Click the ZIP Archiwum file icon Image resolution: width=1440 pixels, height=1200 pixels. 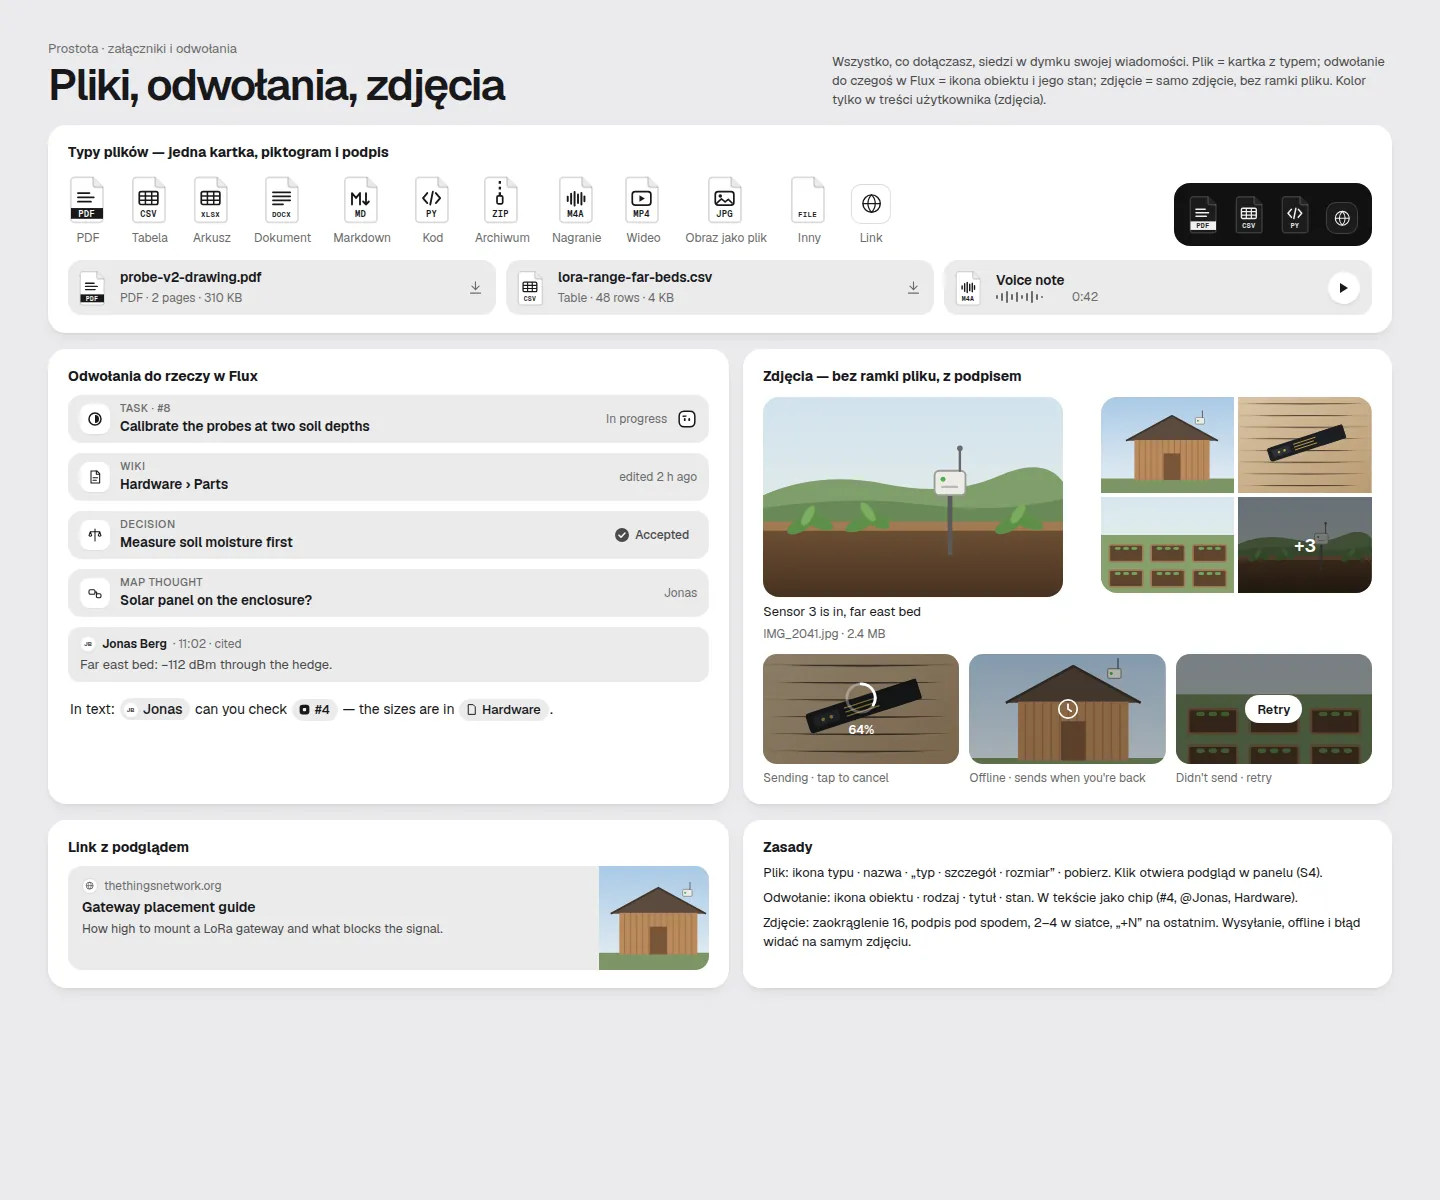(501, 199)
